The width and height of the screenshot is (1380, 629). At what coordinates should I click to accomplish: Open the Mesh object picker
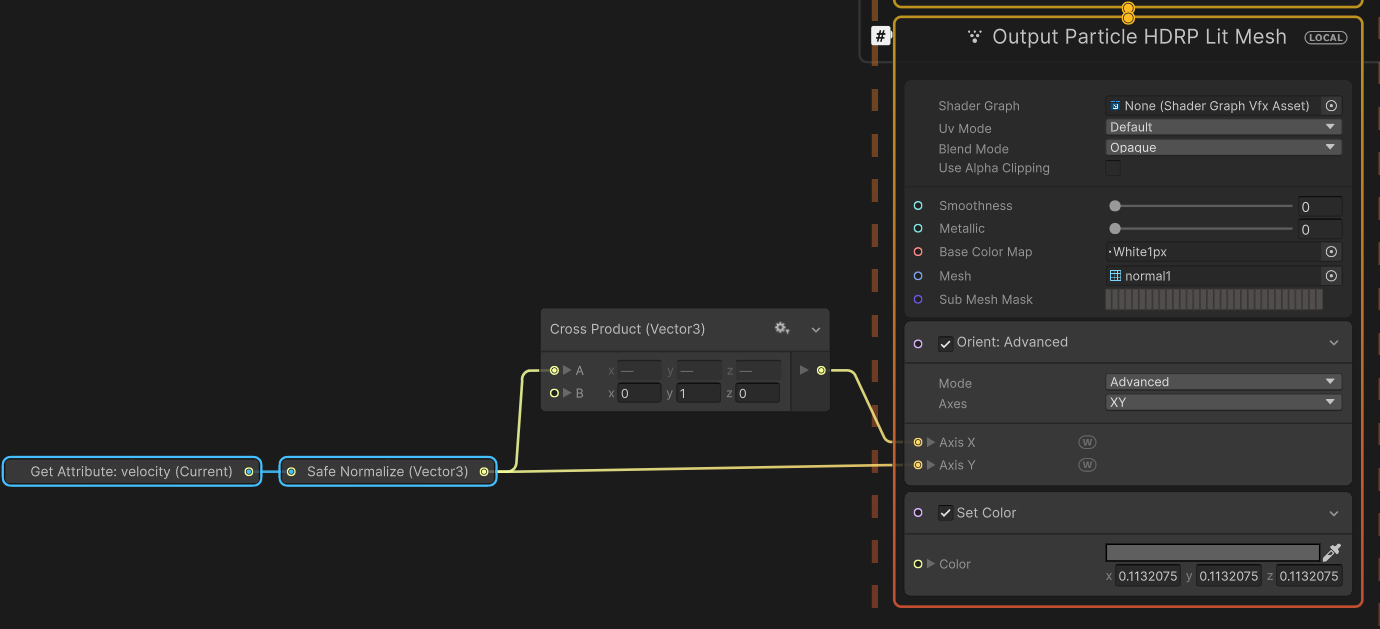coord(1331,276)
